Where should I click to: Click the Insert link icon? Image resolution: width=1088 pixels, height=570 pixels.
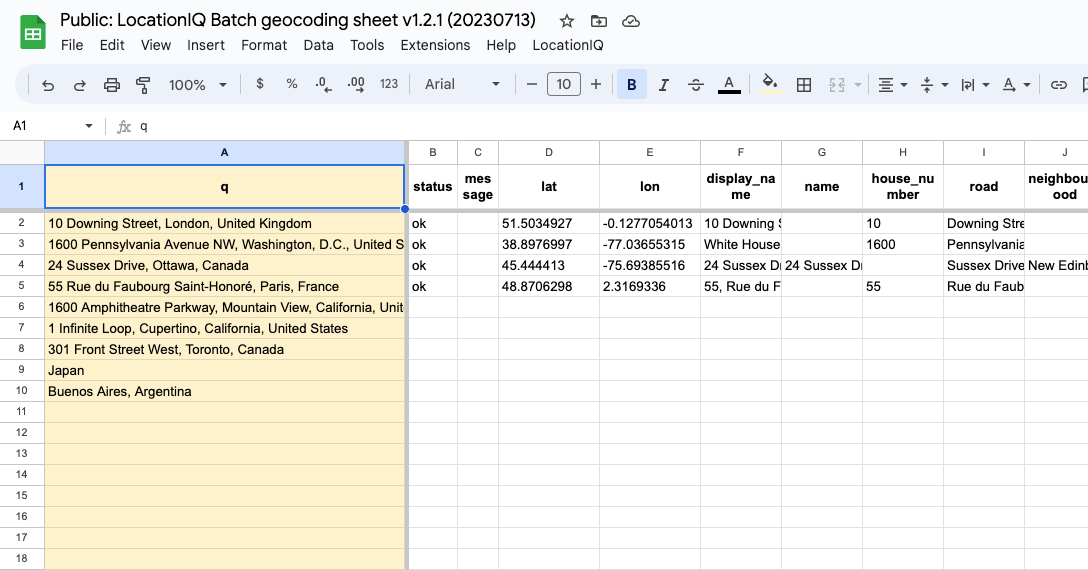(1058, 85)
